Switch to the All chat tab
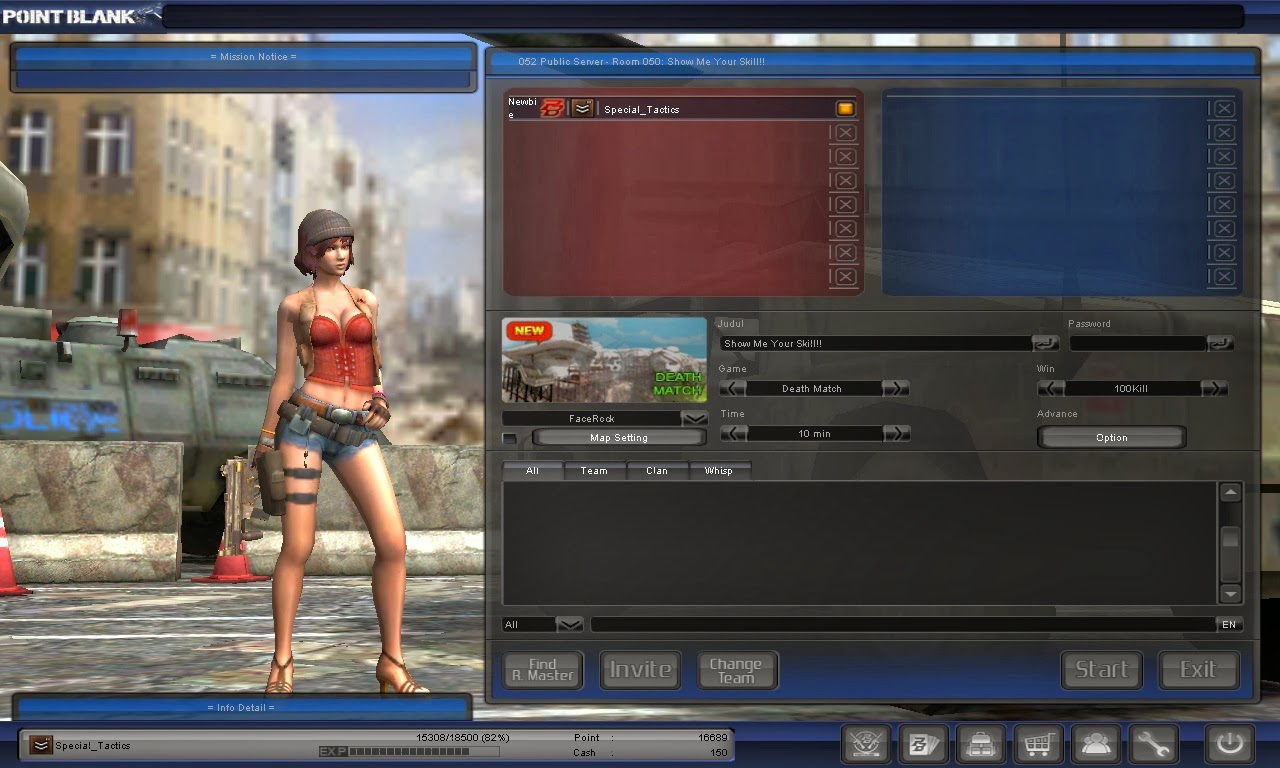Image resolution: width=1280 pixels, height=768 pixels. click(x=532, y=470)
